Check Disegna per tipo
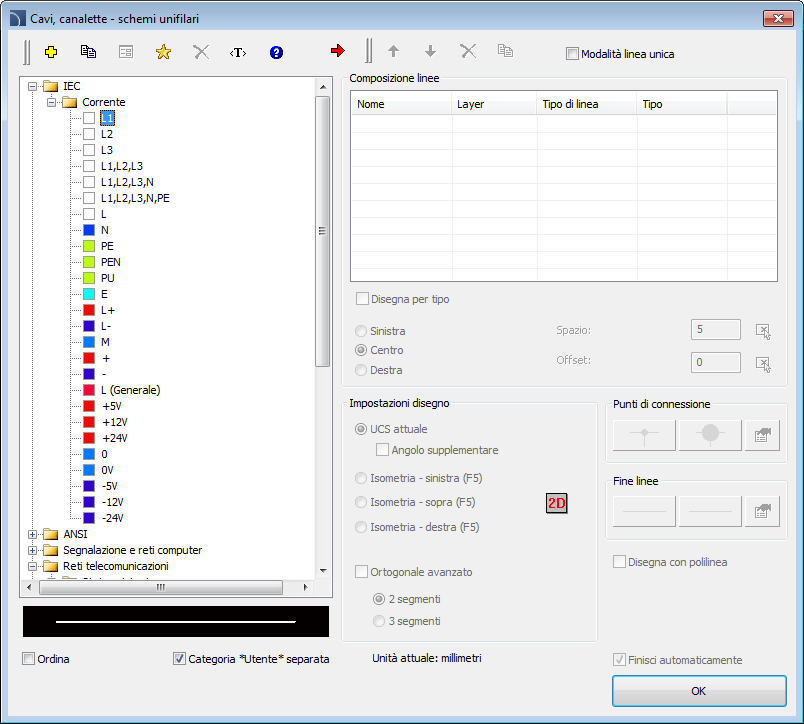The image size is (804, 724). point(362,299)
